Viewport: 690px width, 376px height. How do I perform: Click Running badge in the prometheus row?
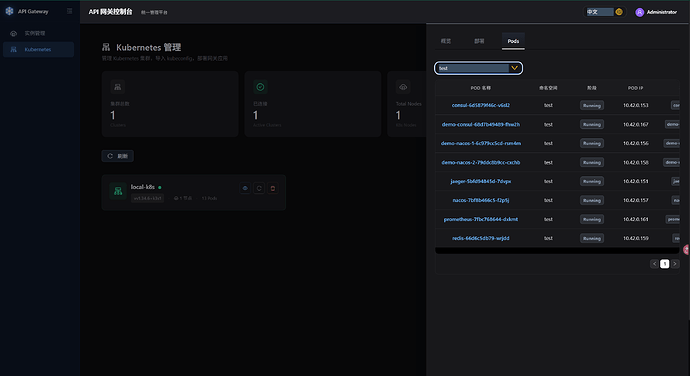point(591,219)
